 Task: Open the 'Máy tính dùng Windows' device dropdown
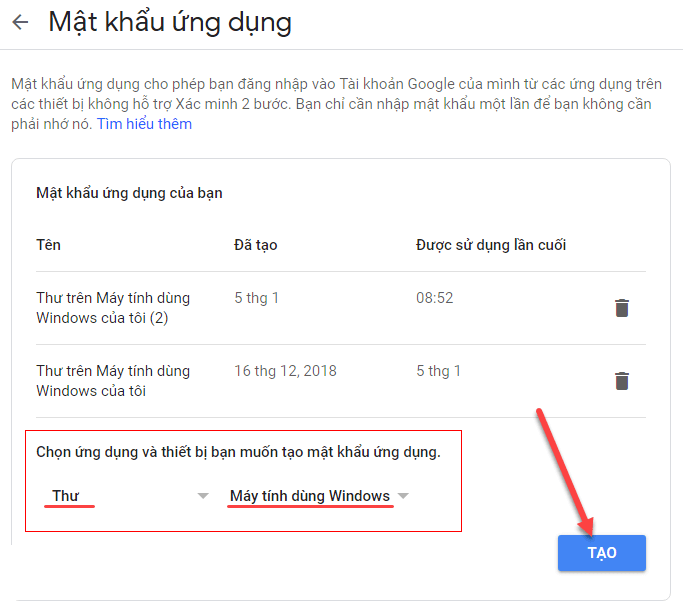pyautogui.click(x=310, y=496)
